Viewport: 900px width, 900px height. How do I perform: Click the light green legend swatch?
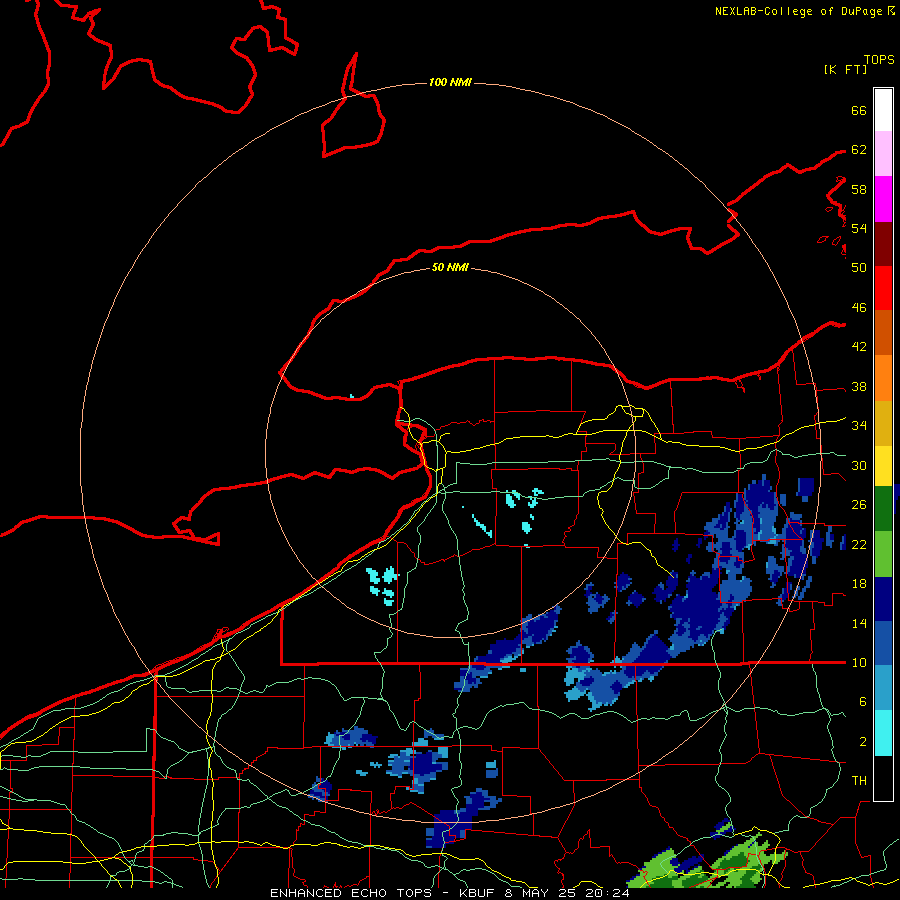pyautogui.click(x=883, y=554)
